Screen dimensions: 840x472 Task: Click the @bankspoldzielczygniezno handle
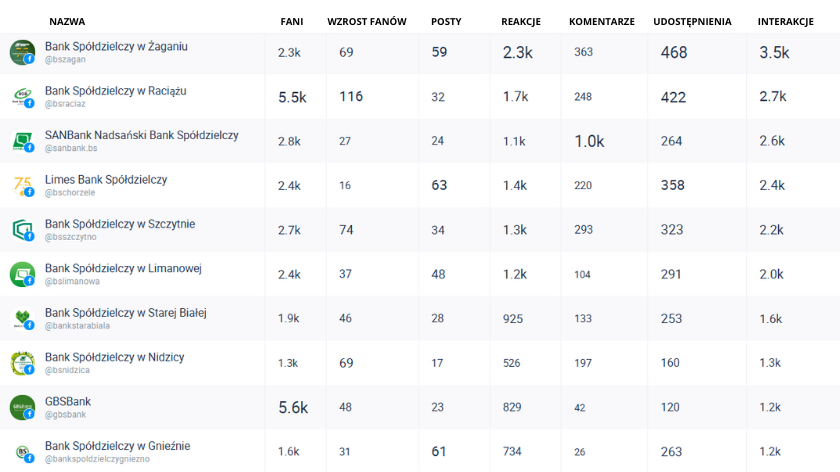96,458
